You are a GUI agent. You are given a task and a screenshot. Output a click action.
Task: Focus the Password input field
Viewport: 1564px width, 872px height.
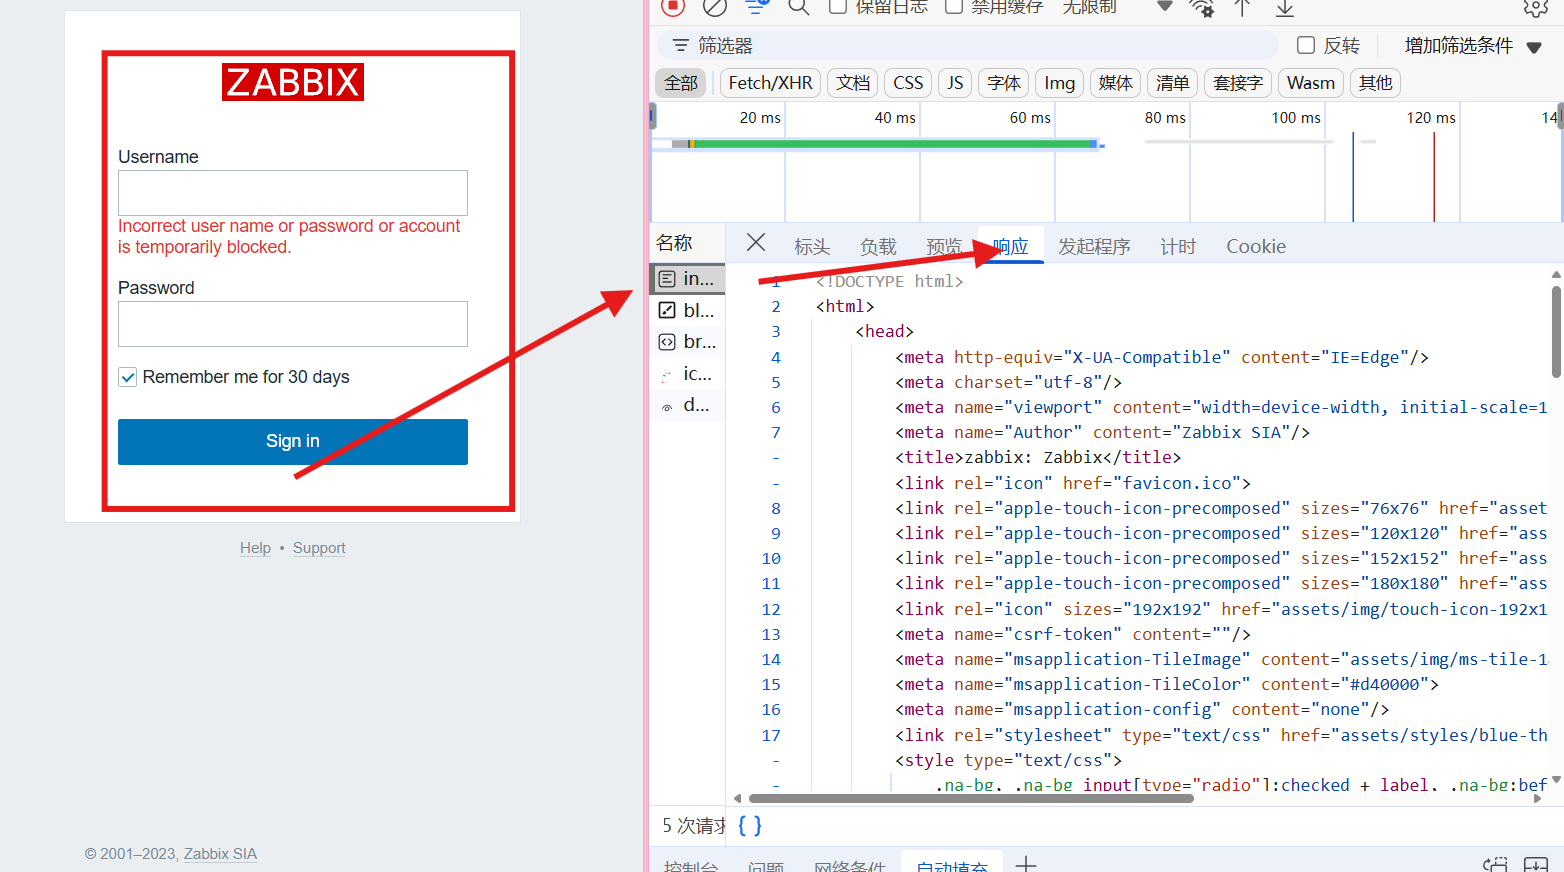coord(293,324)
